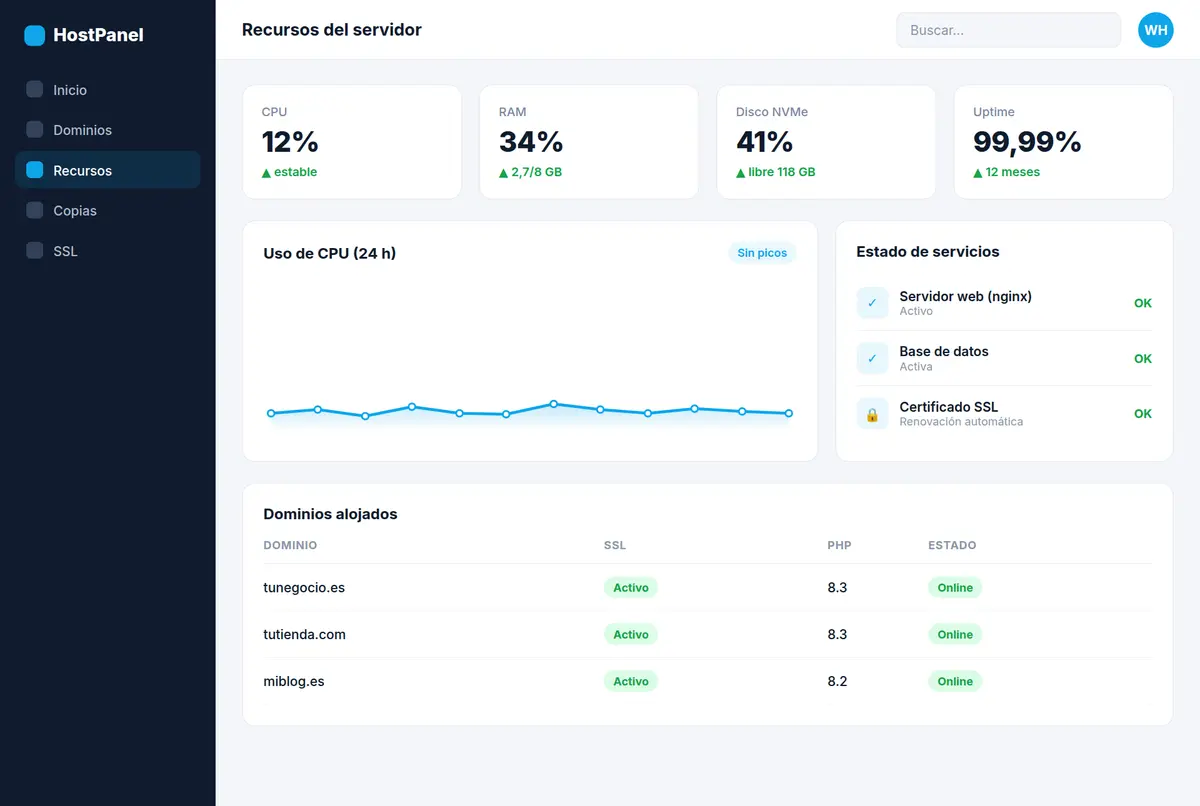Click the Buscar search field
Image resolution: width=1200 pixels, height=806 pixels.
click(1008, 30)
